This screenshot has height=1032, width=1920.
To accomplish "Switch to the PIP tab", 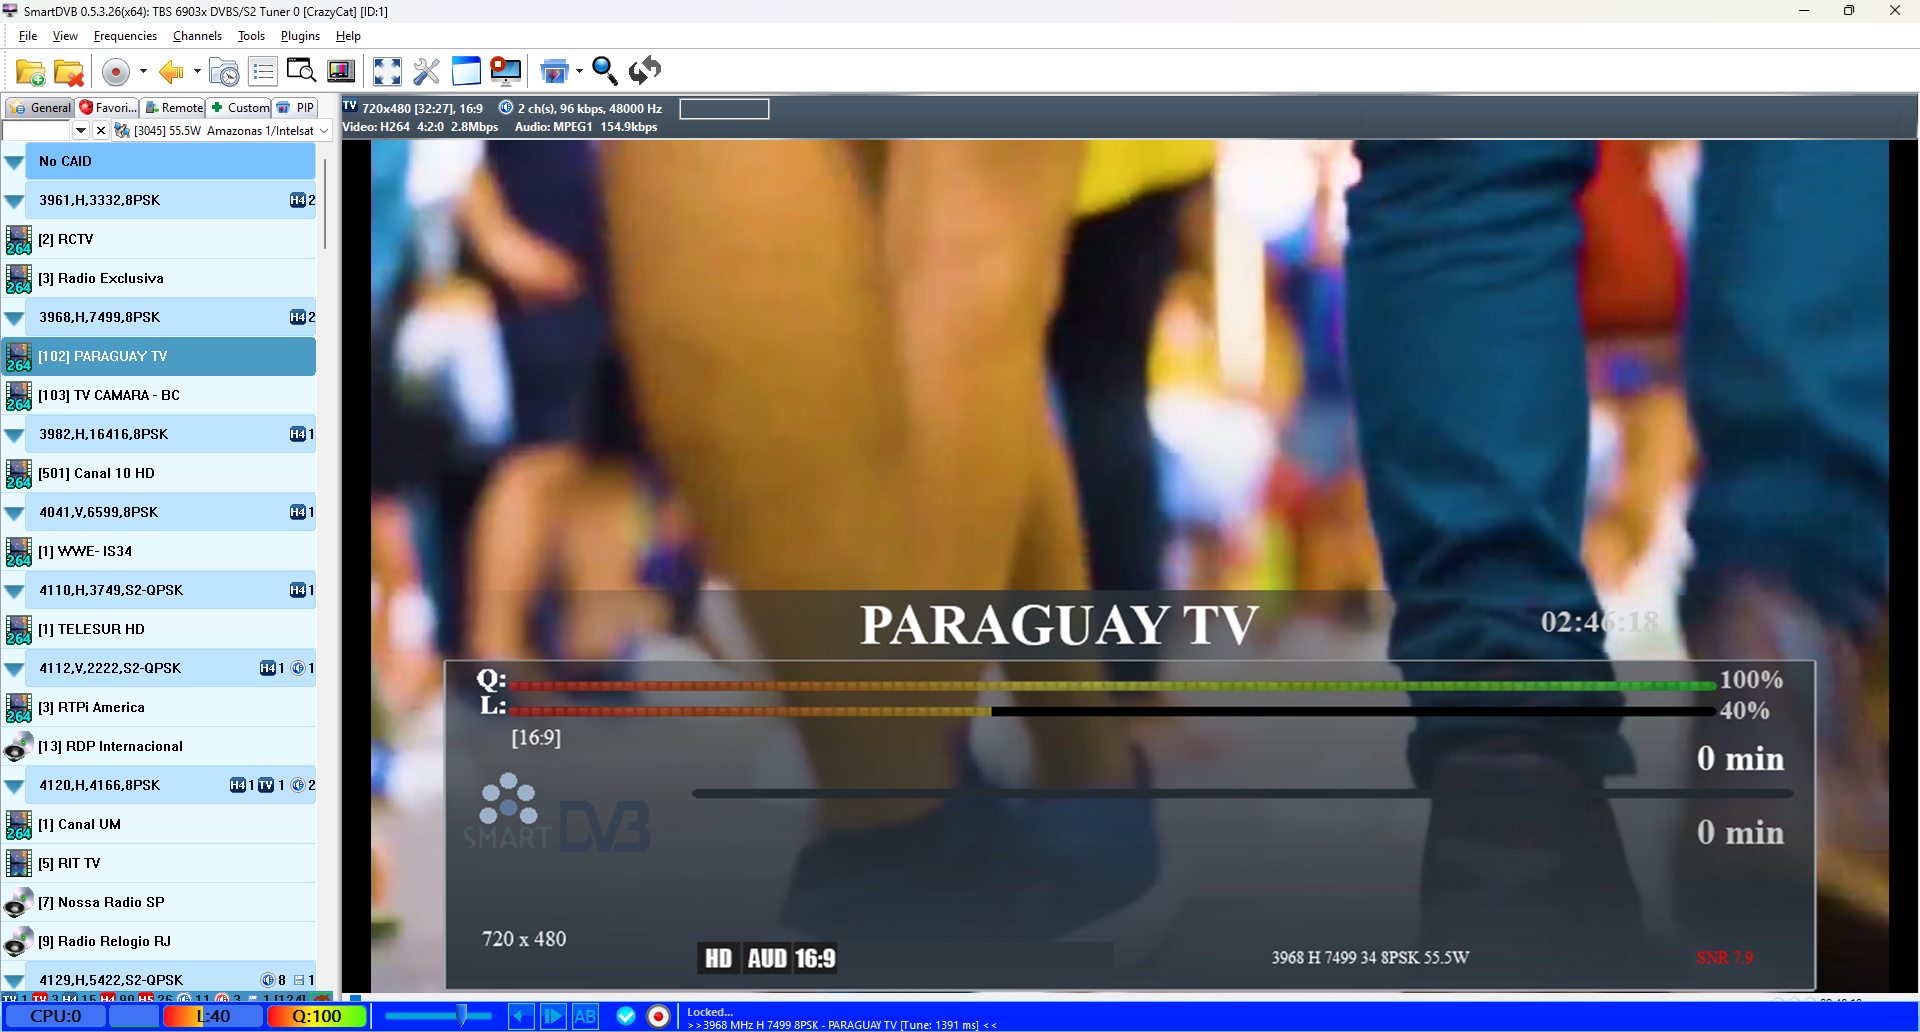I will 296,108.
